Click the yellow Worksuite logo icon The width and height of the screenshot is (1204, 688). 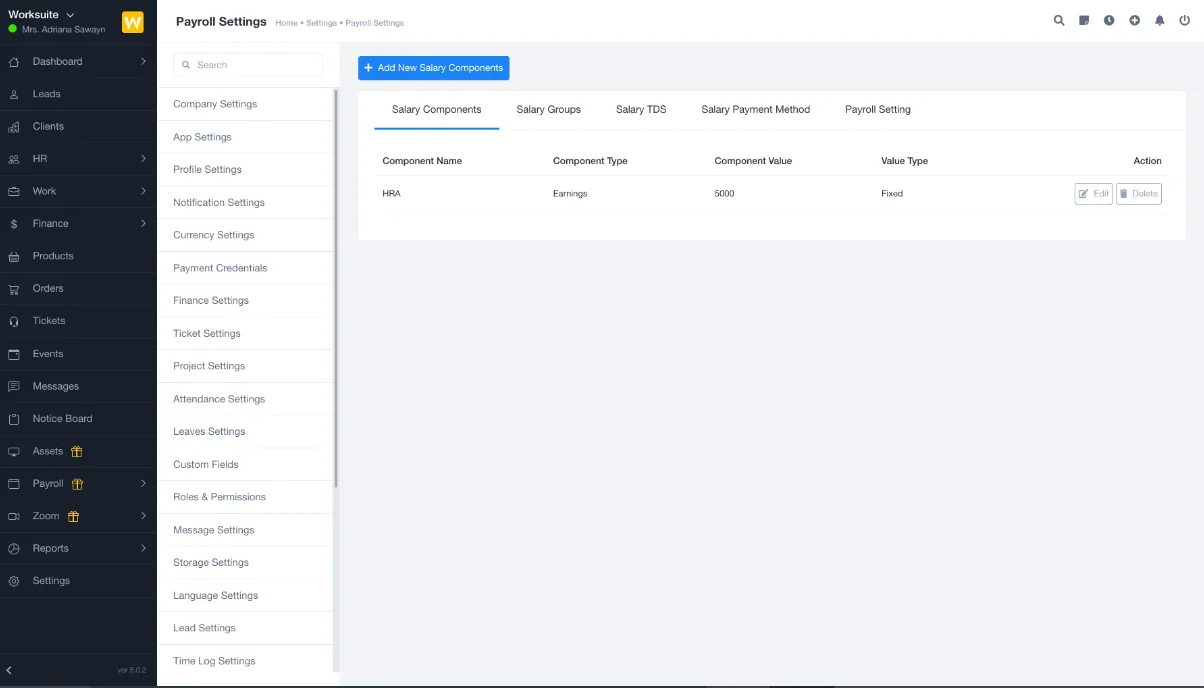(132, 22)
